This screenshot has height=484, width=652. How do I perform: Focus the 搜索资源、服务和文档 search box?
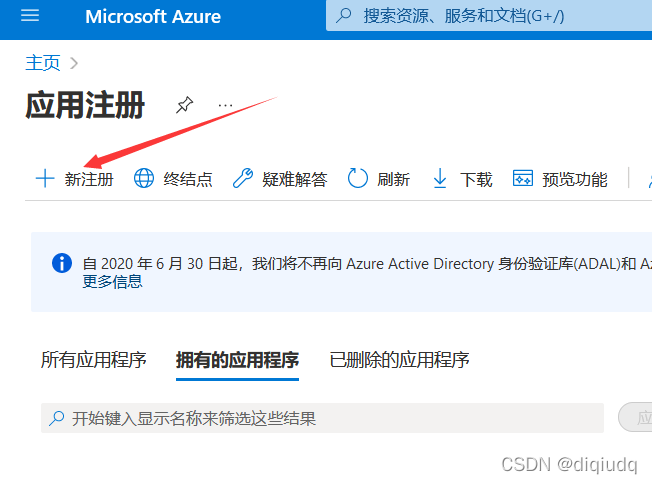point(489,16)
